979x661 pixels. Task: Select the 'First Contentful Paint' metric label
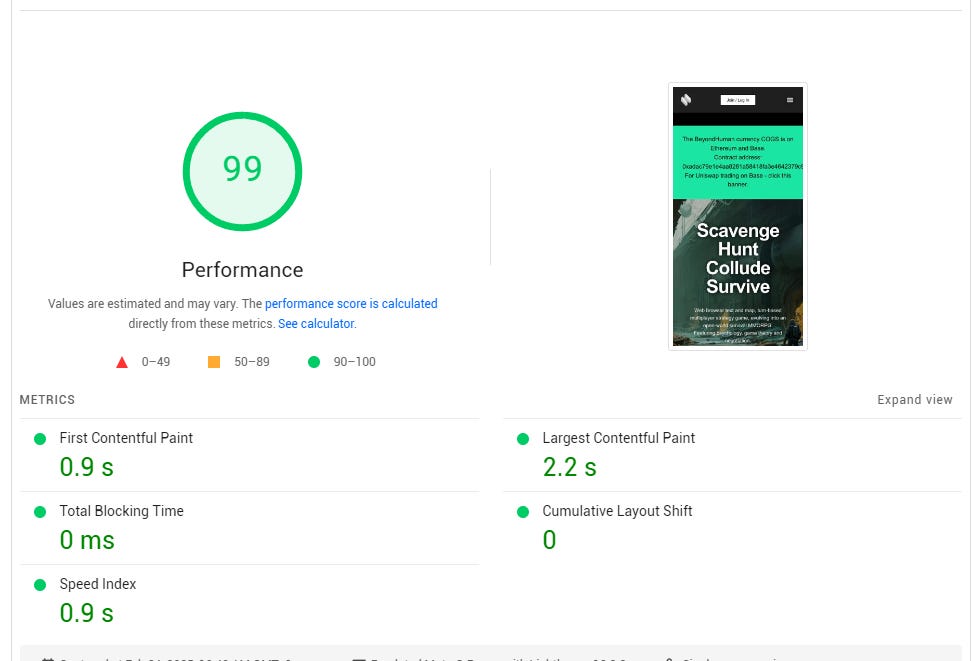click(x=126, y=438)
